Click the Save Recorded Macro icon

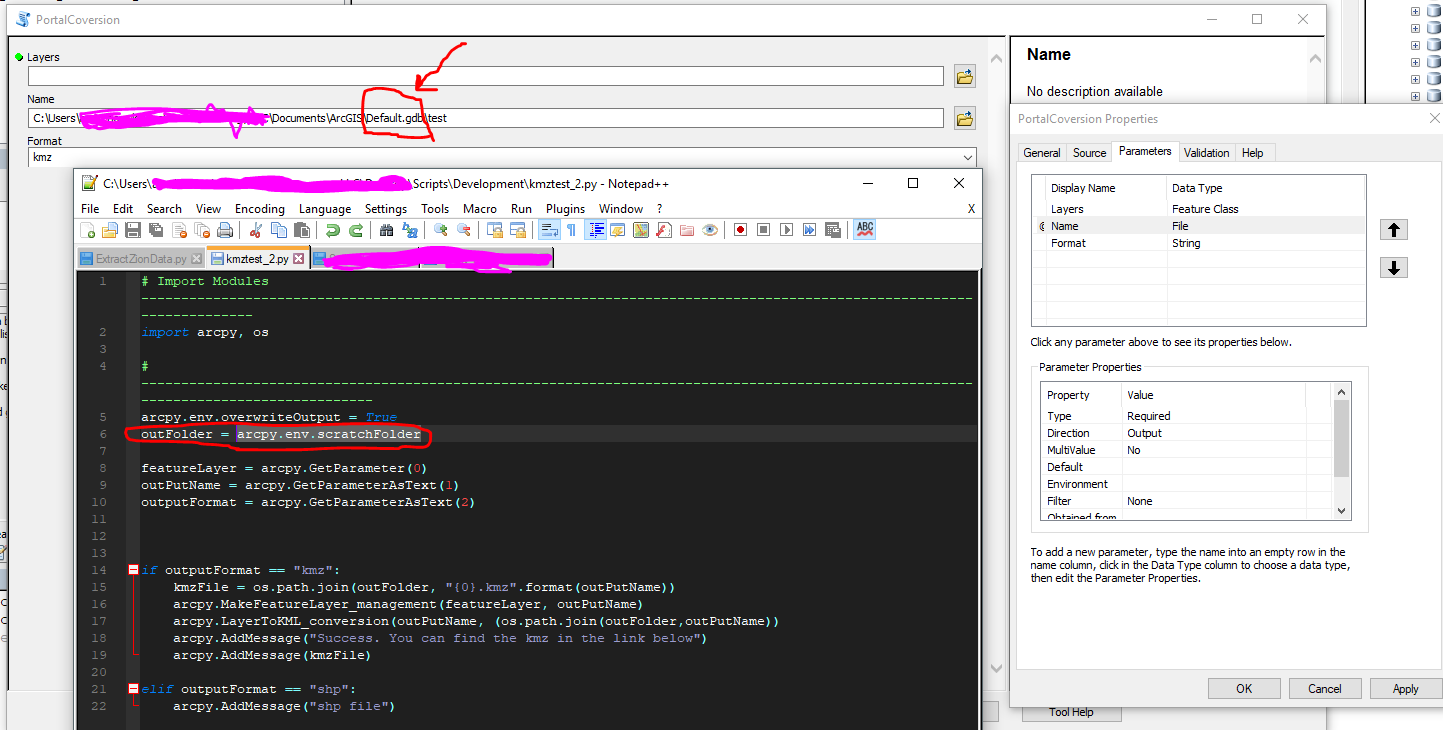tap(833, 230)
